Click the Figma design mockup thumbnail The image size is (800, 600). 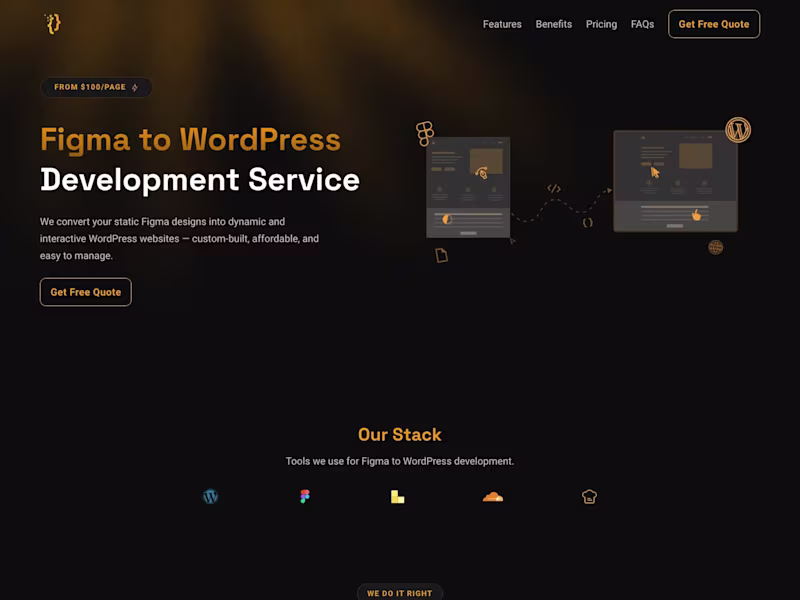[x=468, y=187]
